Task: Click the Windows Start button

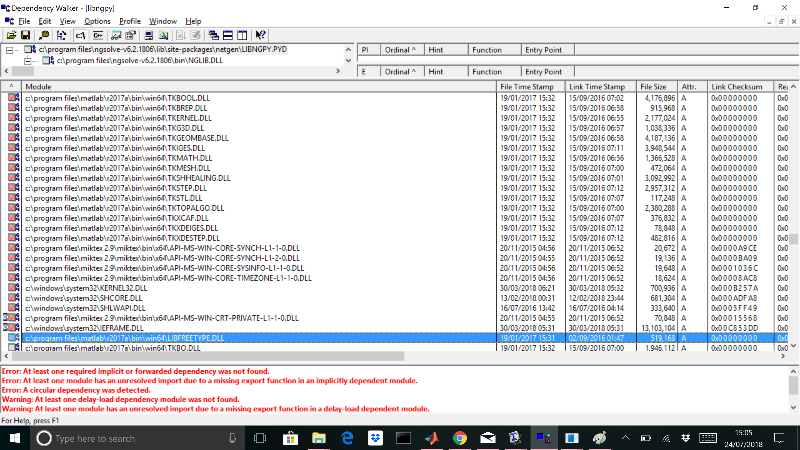Action: tap(14, 438)
